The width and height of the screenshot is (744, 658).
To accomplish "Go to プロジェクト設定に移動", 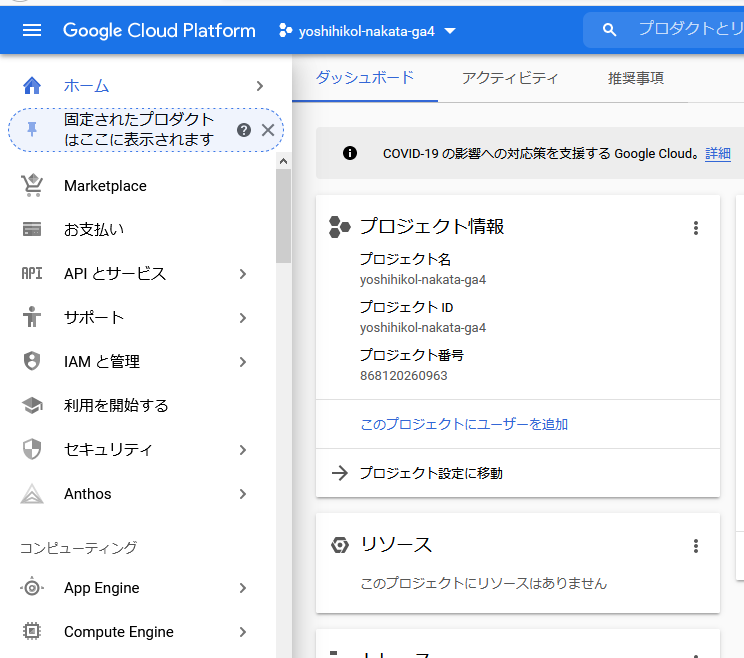I will 431,473.
